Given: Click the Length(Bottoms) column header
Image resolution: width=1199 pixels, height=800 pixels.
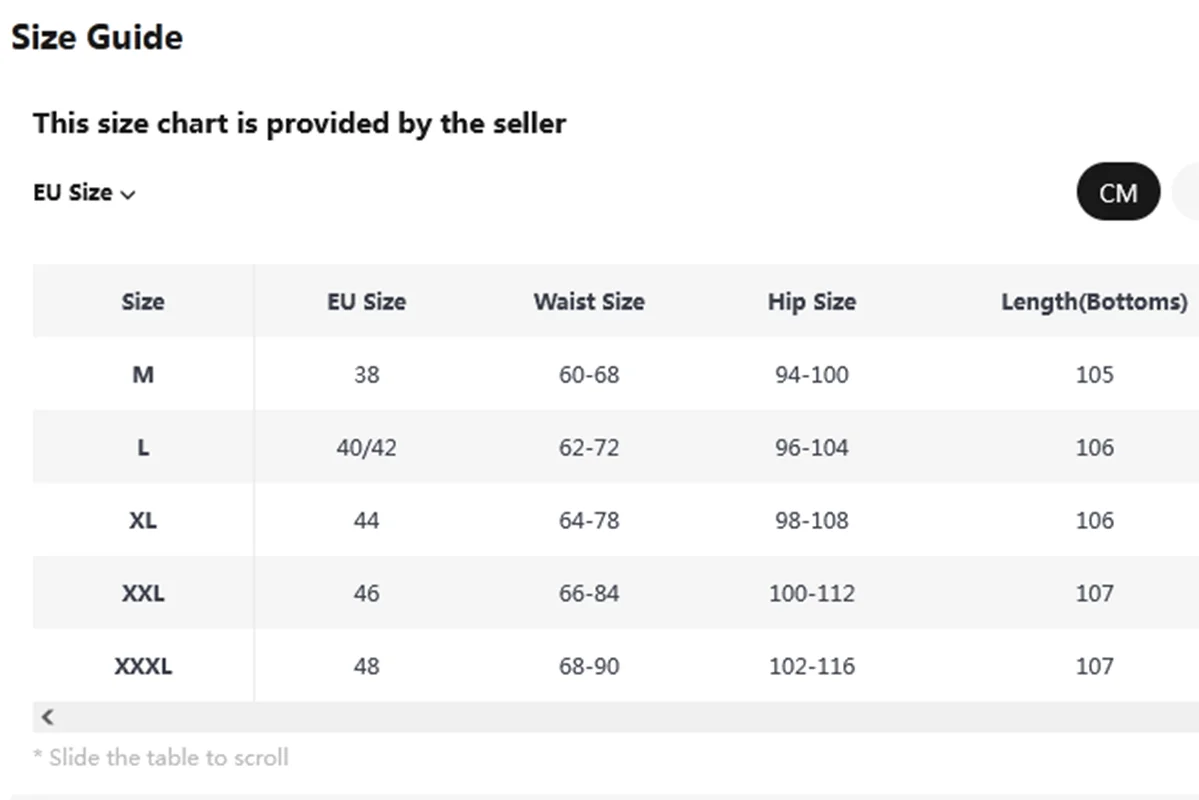Looking at the screenshot, I should point(1094,301).
